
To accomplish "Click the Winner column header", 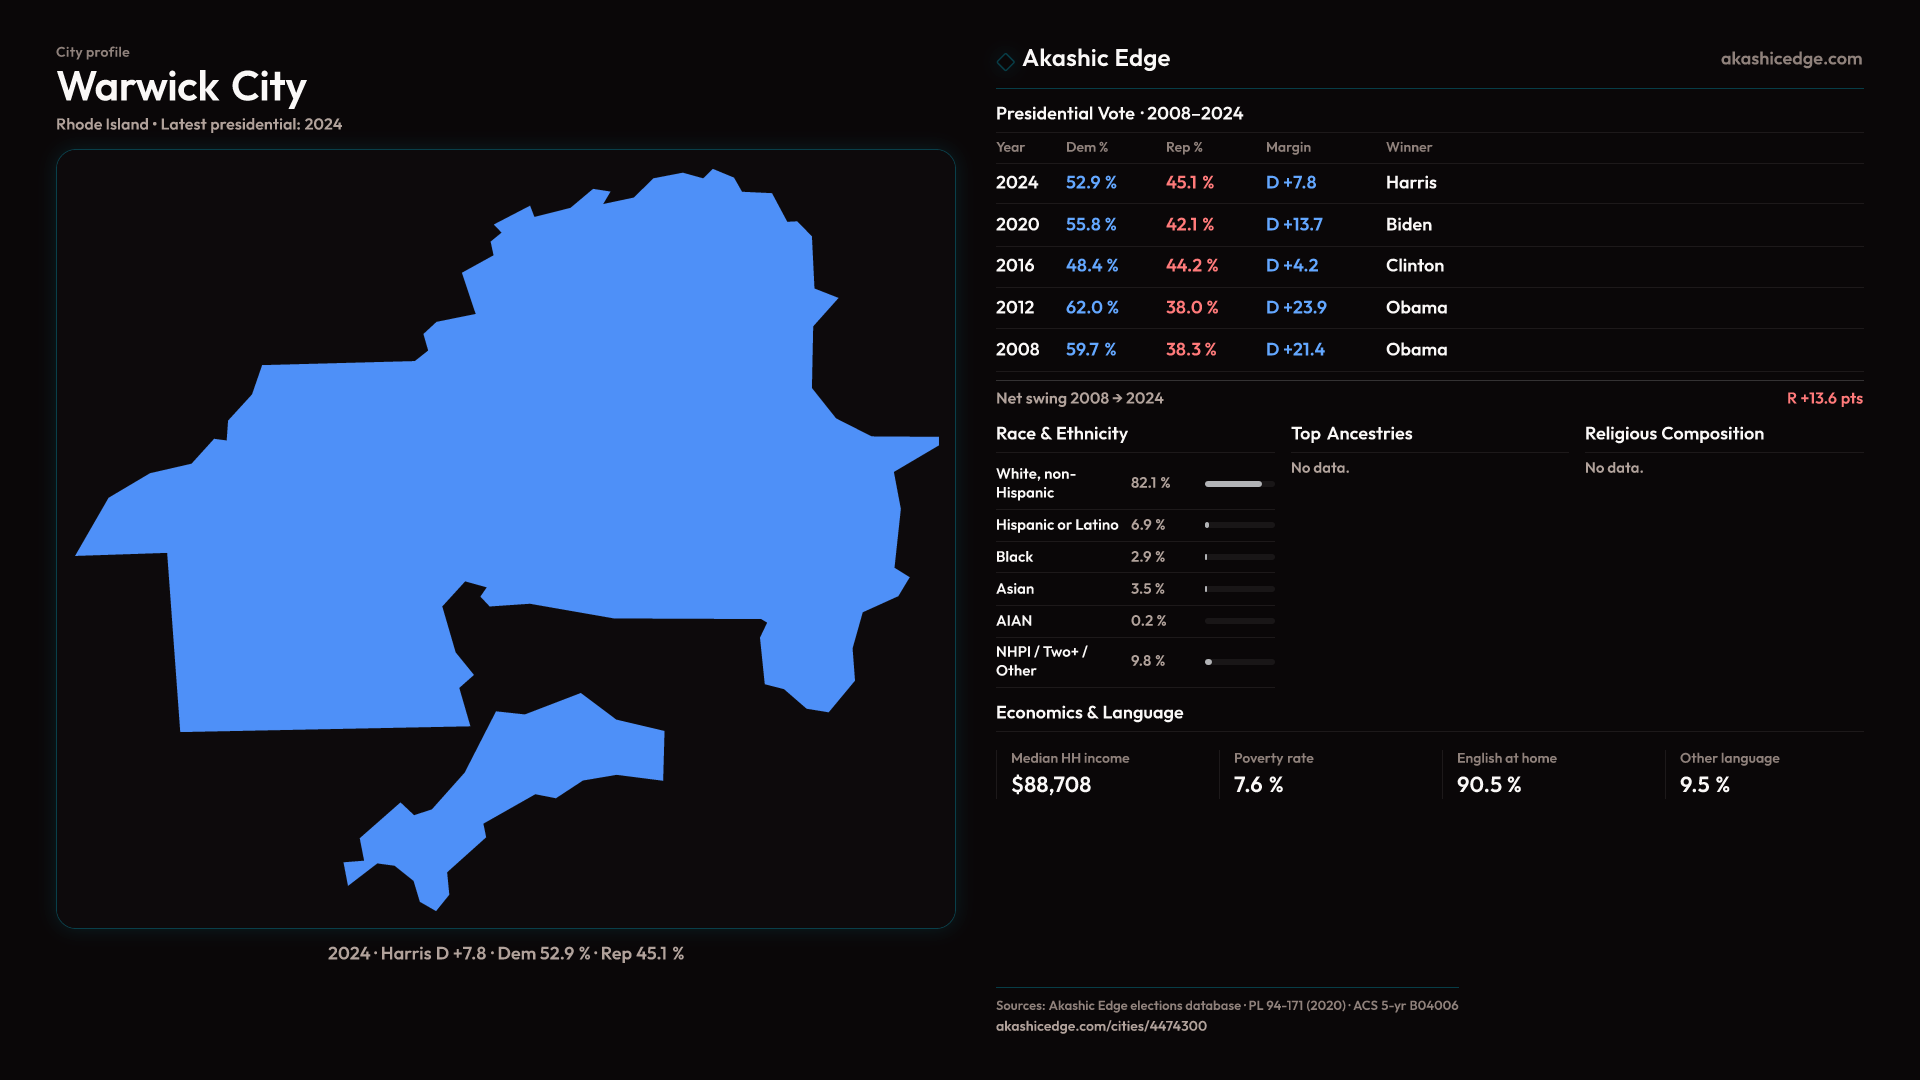I will click(1408, 147).
